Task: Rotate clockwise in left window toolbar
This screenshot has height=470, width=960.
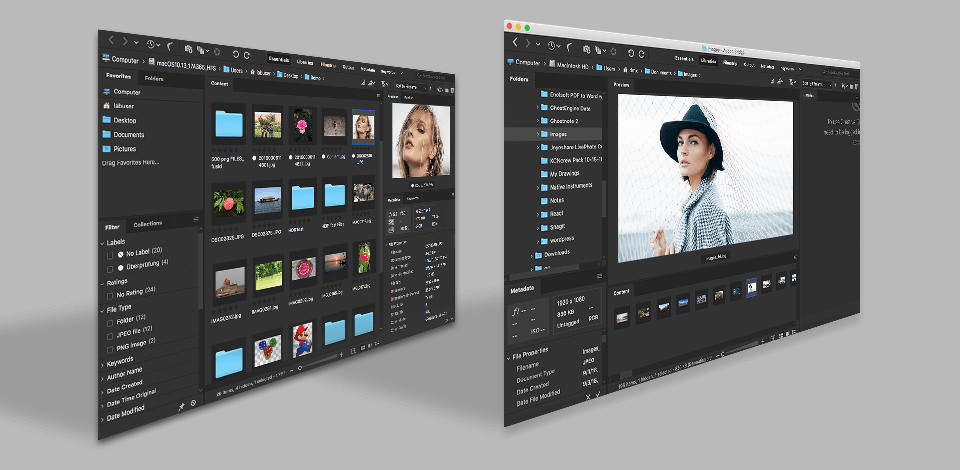Action: point(246,53)
